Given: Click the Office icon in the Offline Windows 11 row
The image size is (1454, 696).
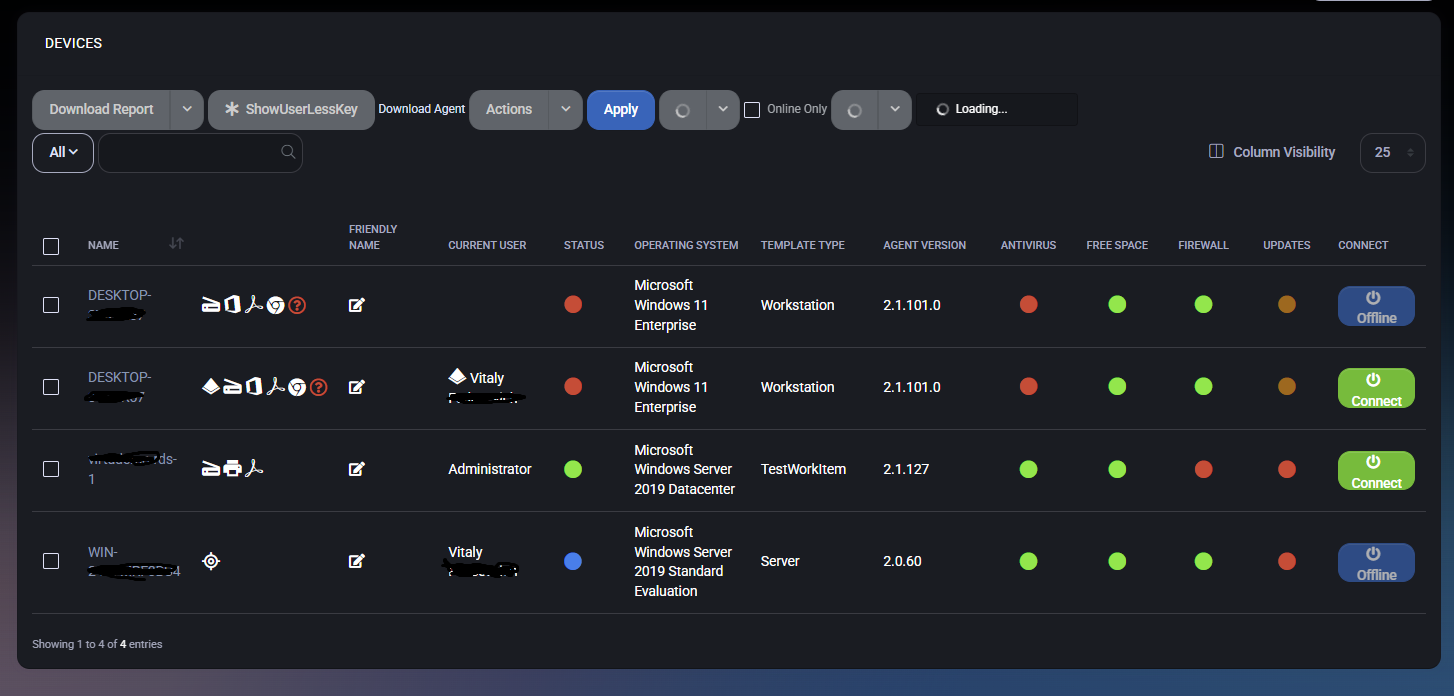Looking at the screenshot, I should pyautogui.click(x=232, y=305).
